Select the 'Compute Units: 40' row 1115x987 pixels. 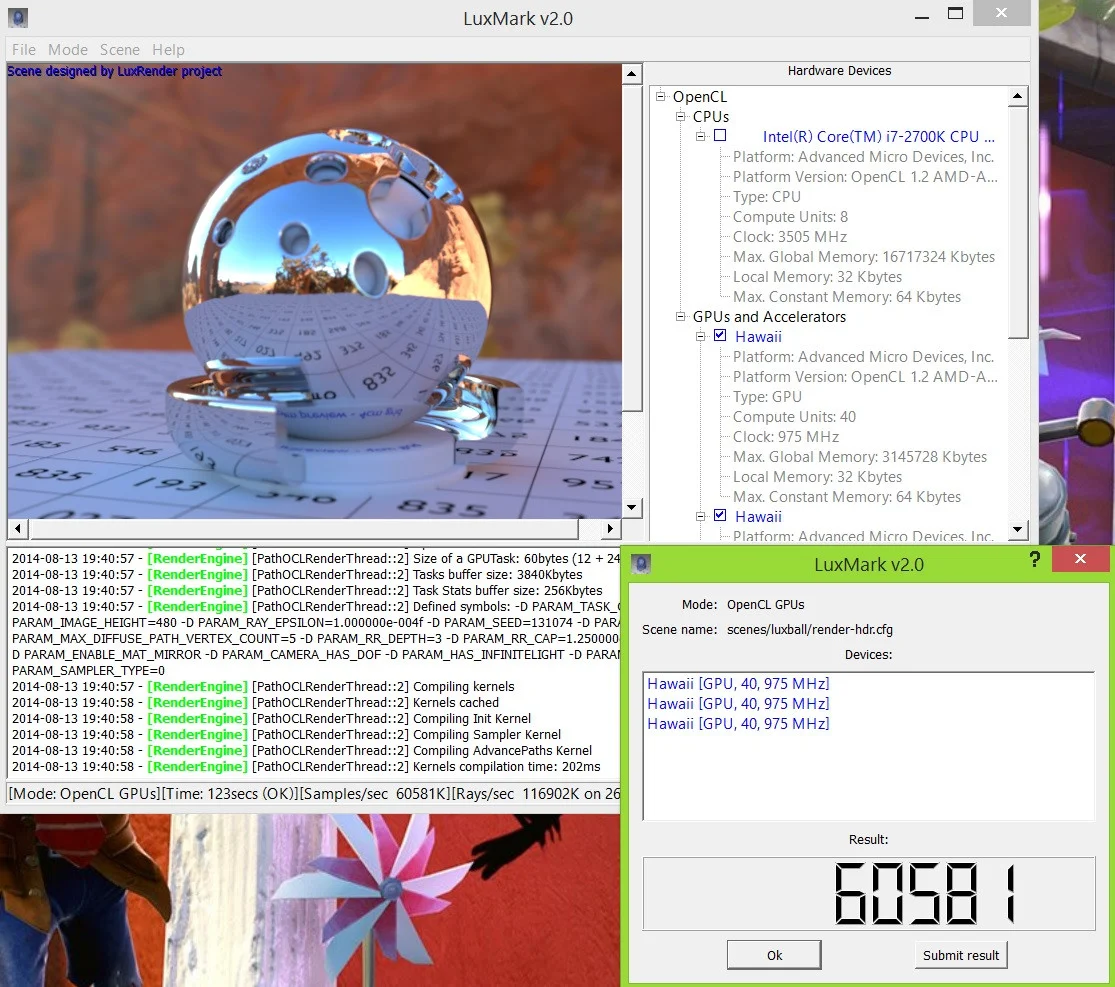pyautogui.click(x=794, y=416)
